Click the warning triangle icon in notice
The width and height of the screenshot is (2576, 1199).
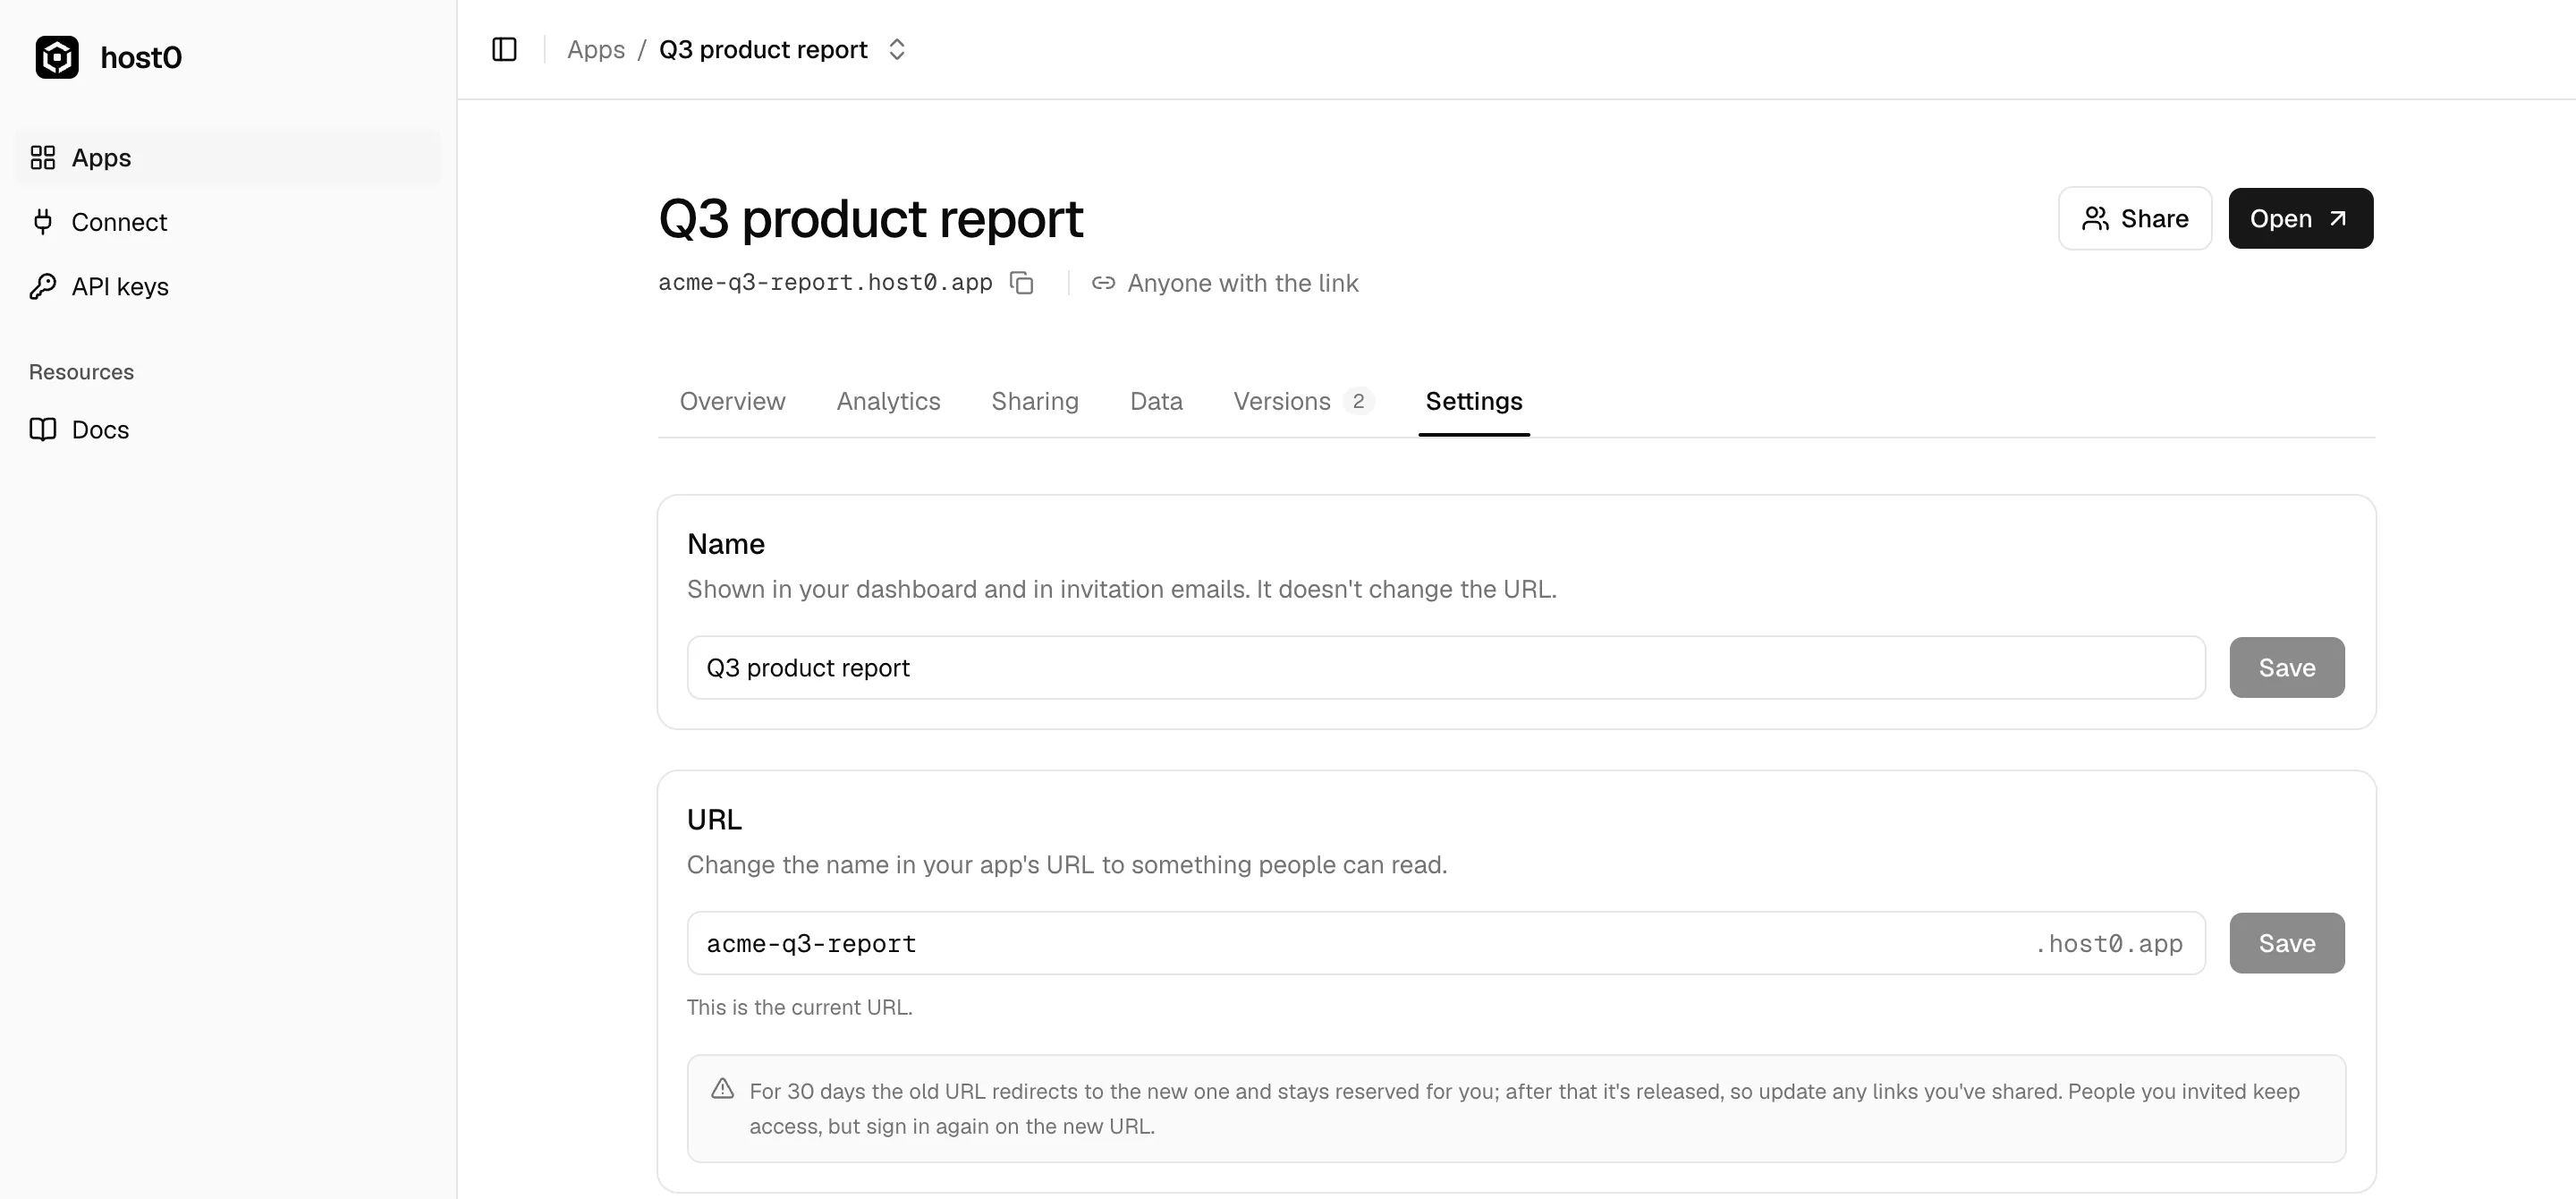(722, 1089)
